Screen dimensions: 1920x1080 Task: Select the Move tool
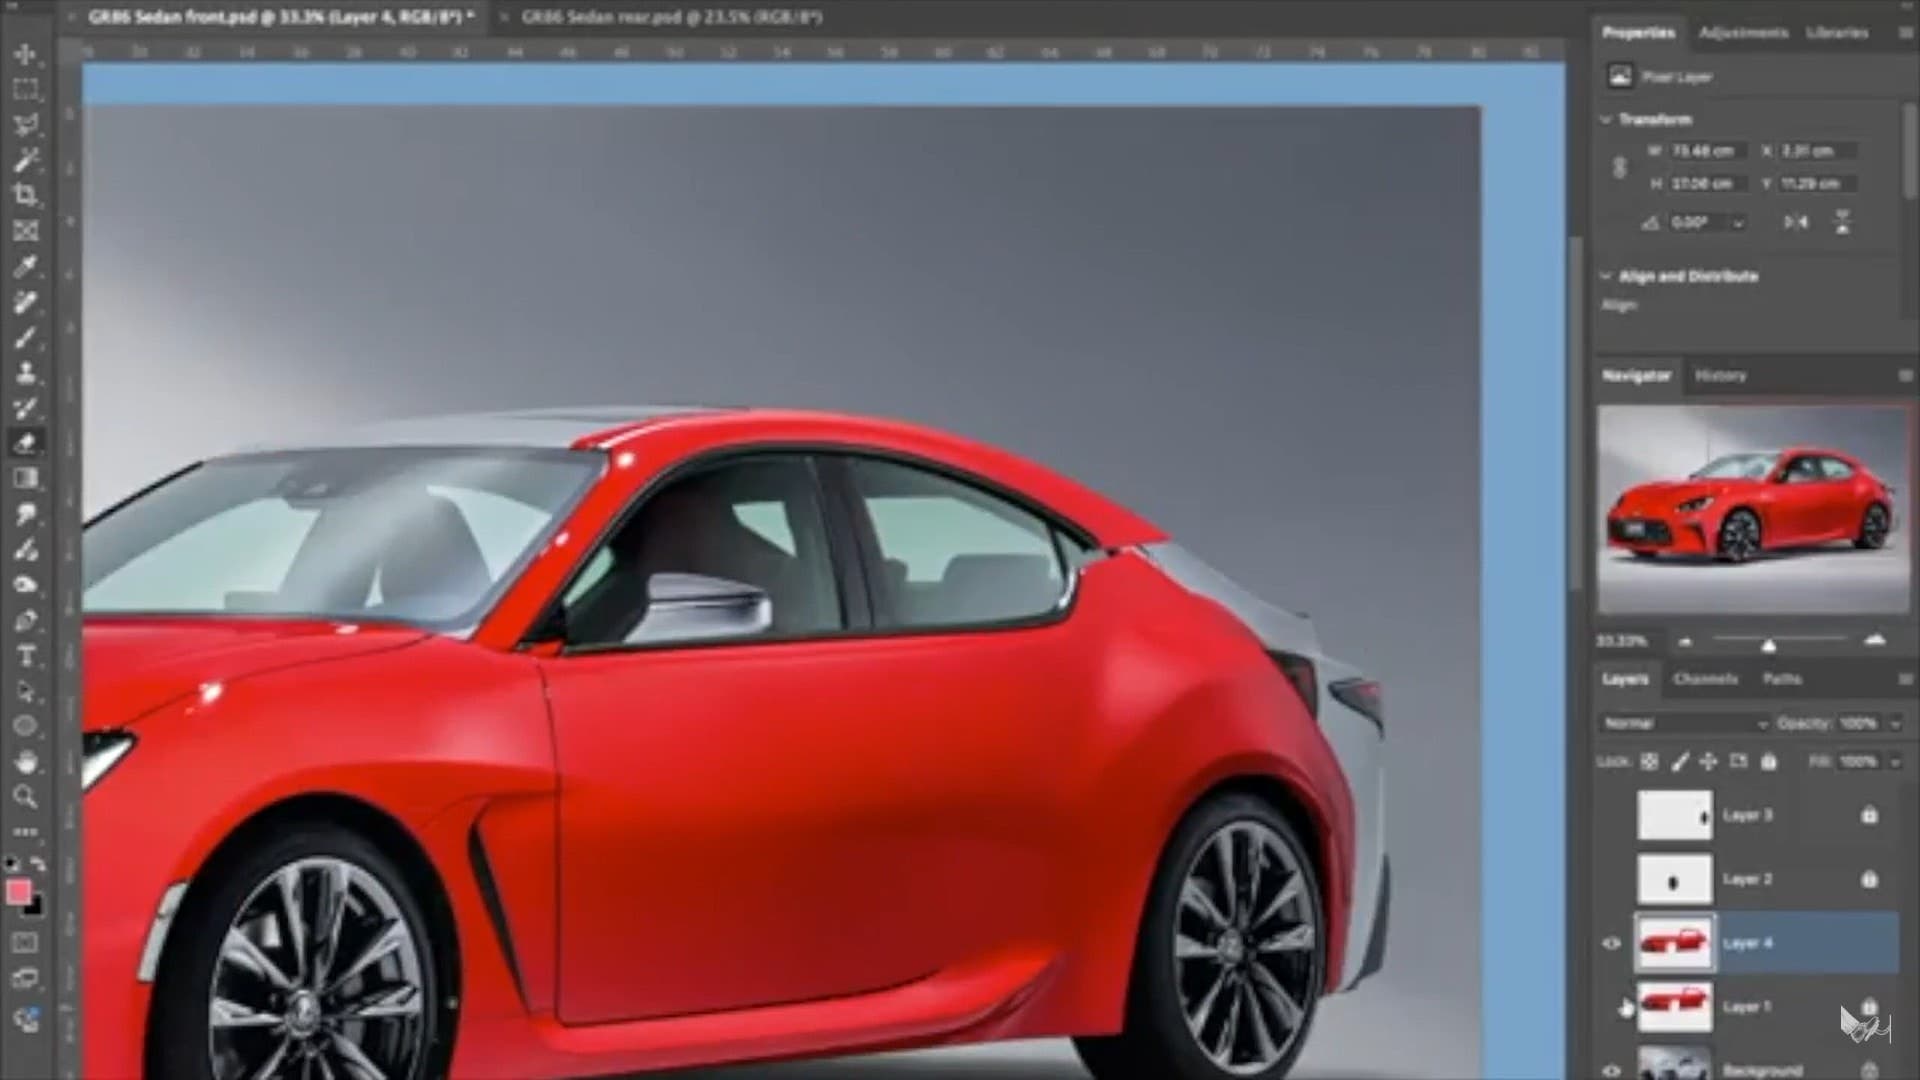pos(26,54)
